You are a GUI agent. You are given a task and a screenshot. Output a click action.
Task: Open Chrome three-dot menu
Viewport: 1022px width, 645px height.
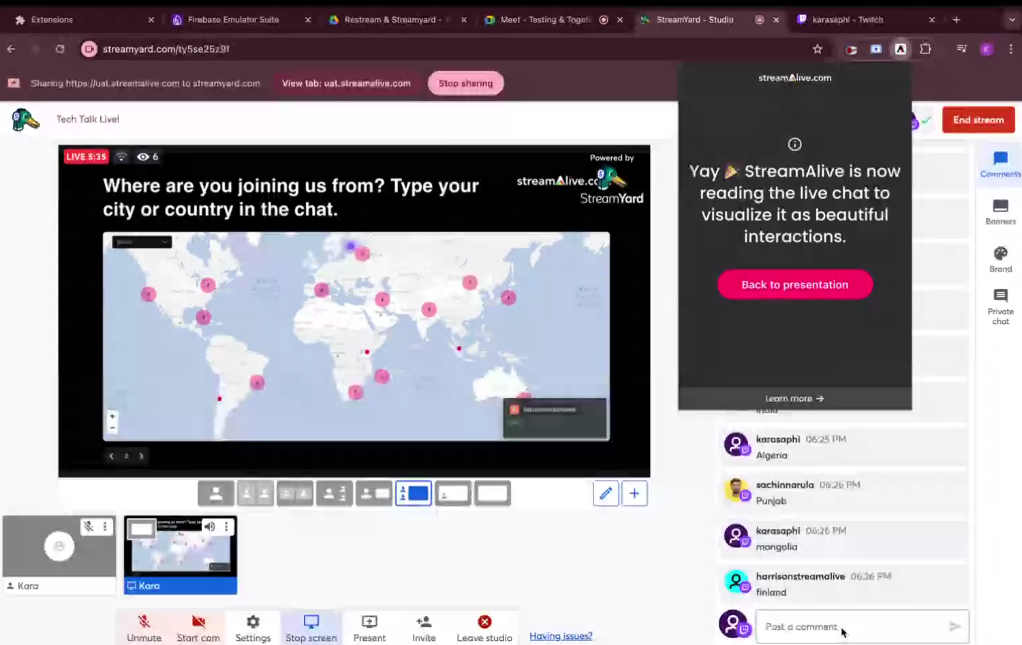(1011, 49)
